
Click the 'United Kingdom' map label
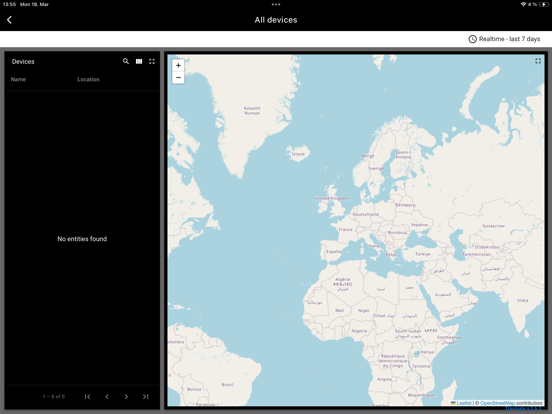(x=332, y=199)
